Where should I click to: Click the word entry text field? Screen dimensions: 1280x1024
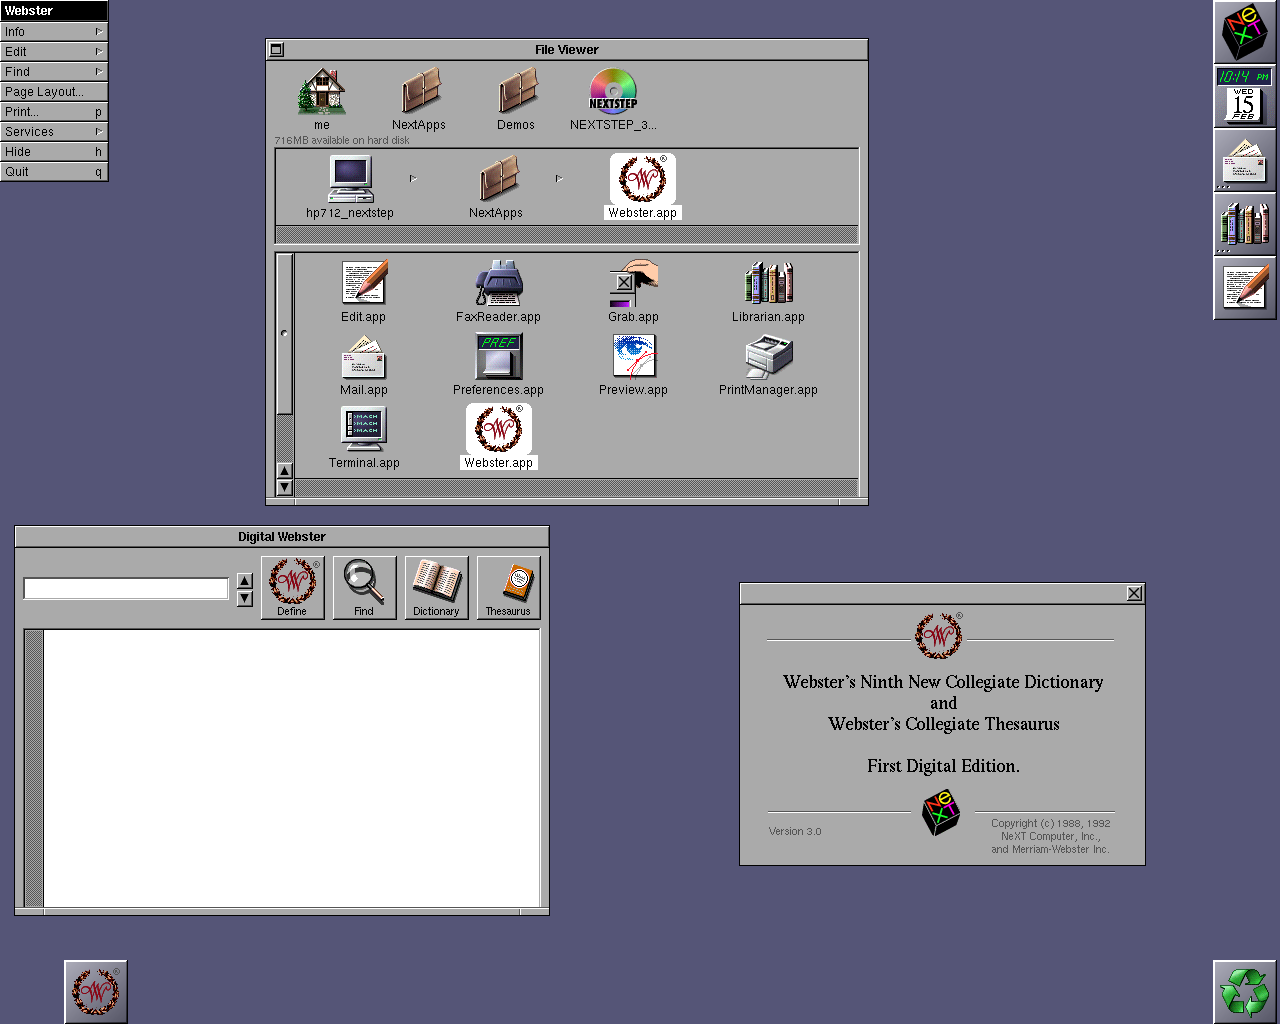[127, 589]
